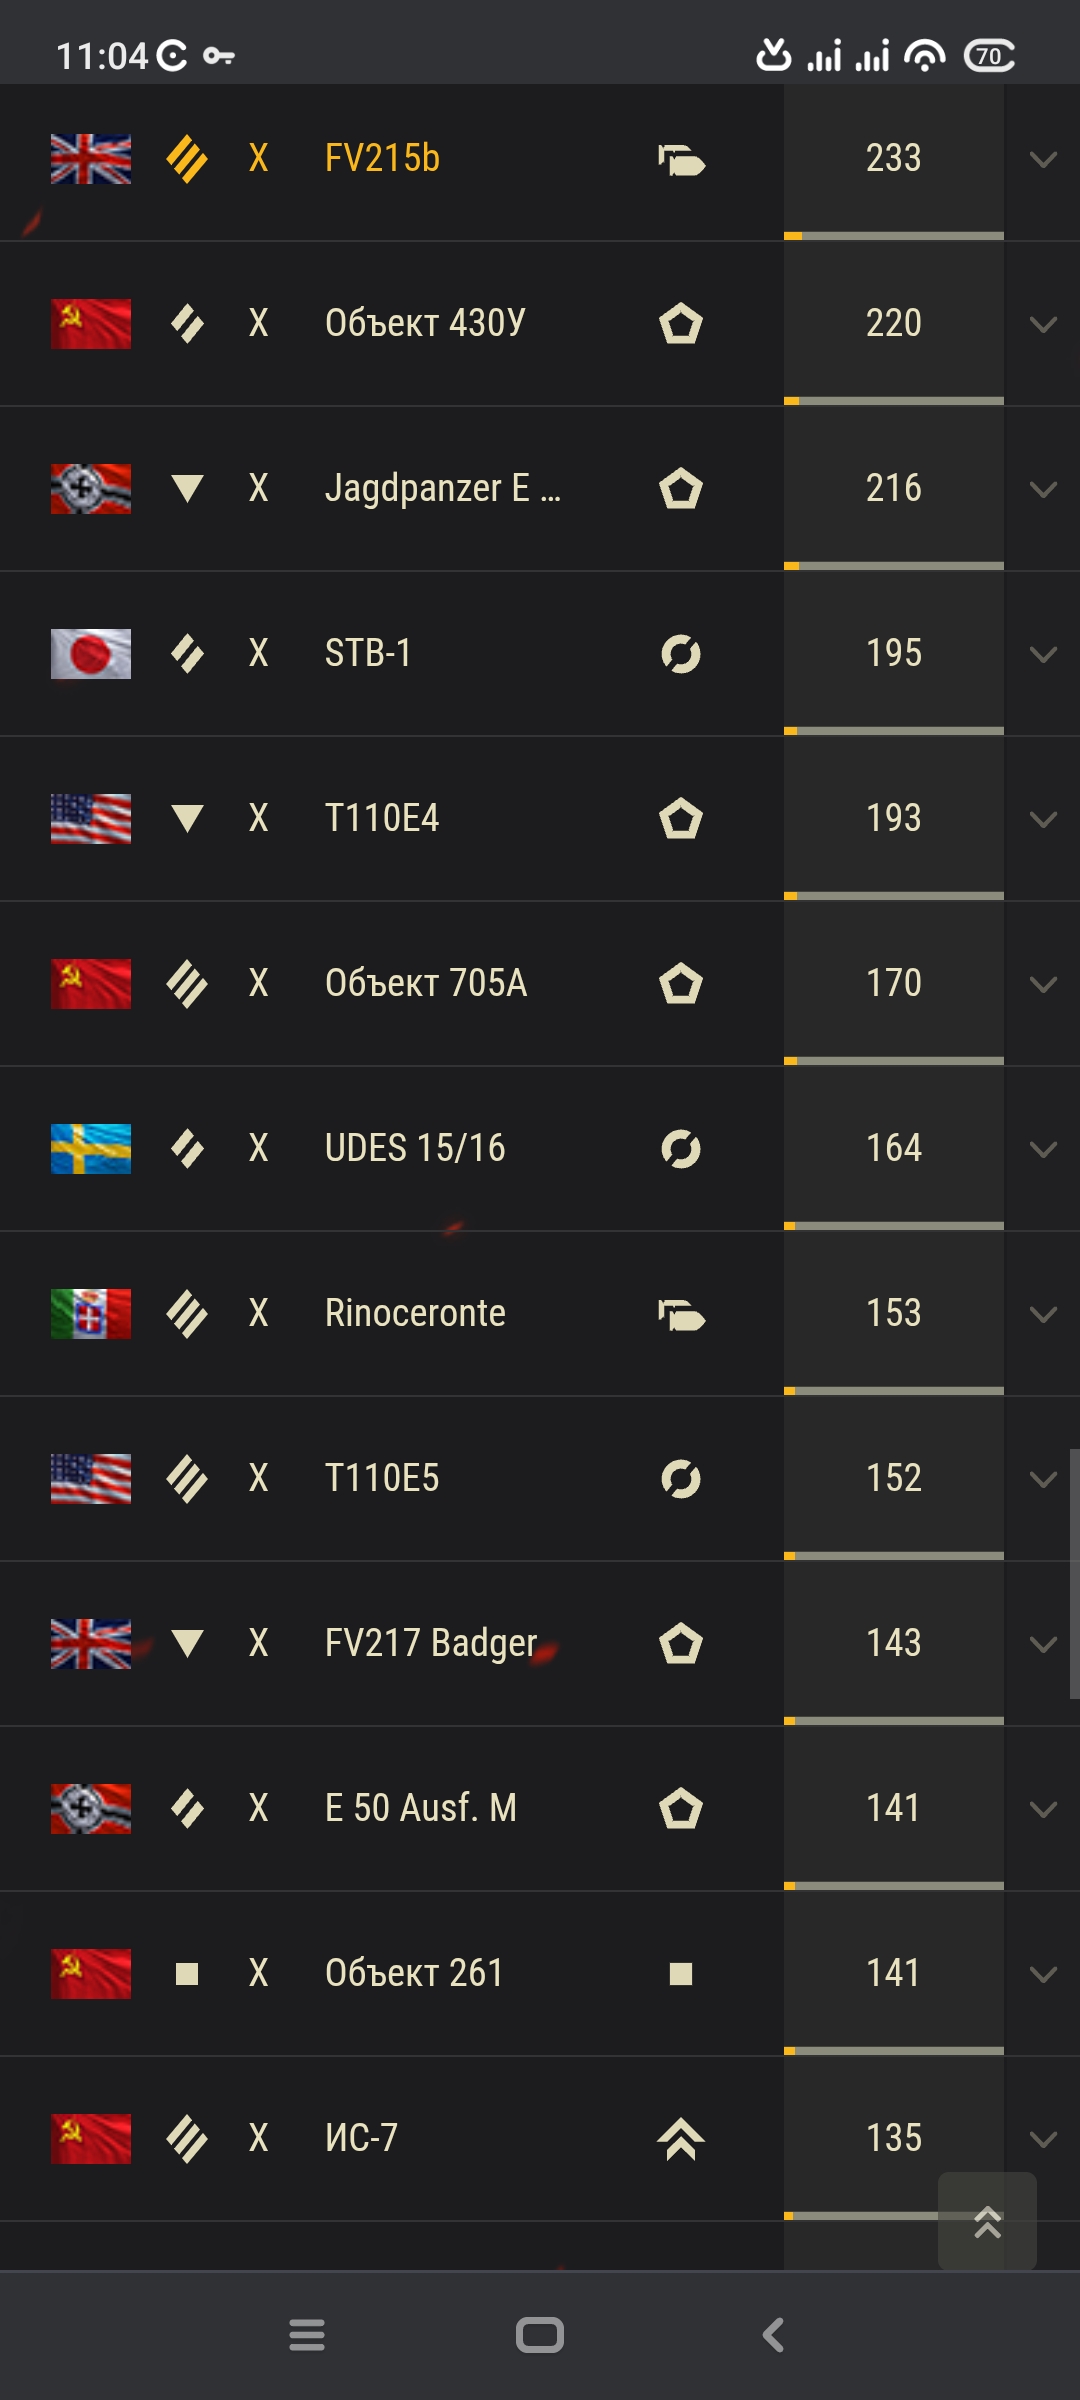Tap the progress bar under 233 battles
Viewport: 1080px width, 2400px height.
coord(894,236)
